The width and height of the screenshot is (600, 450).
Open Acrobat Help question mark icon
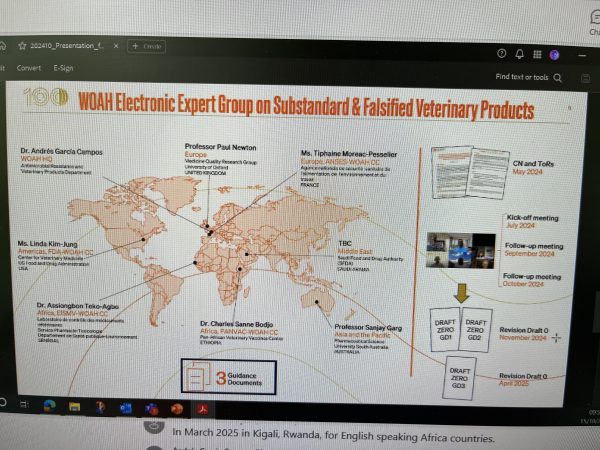501,54
